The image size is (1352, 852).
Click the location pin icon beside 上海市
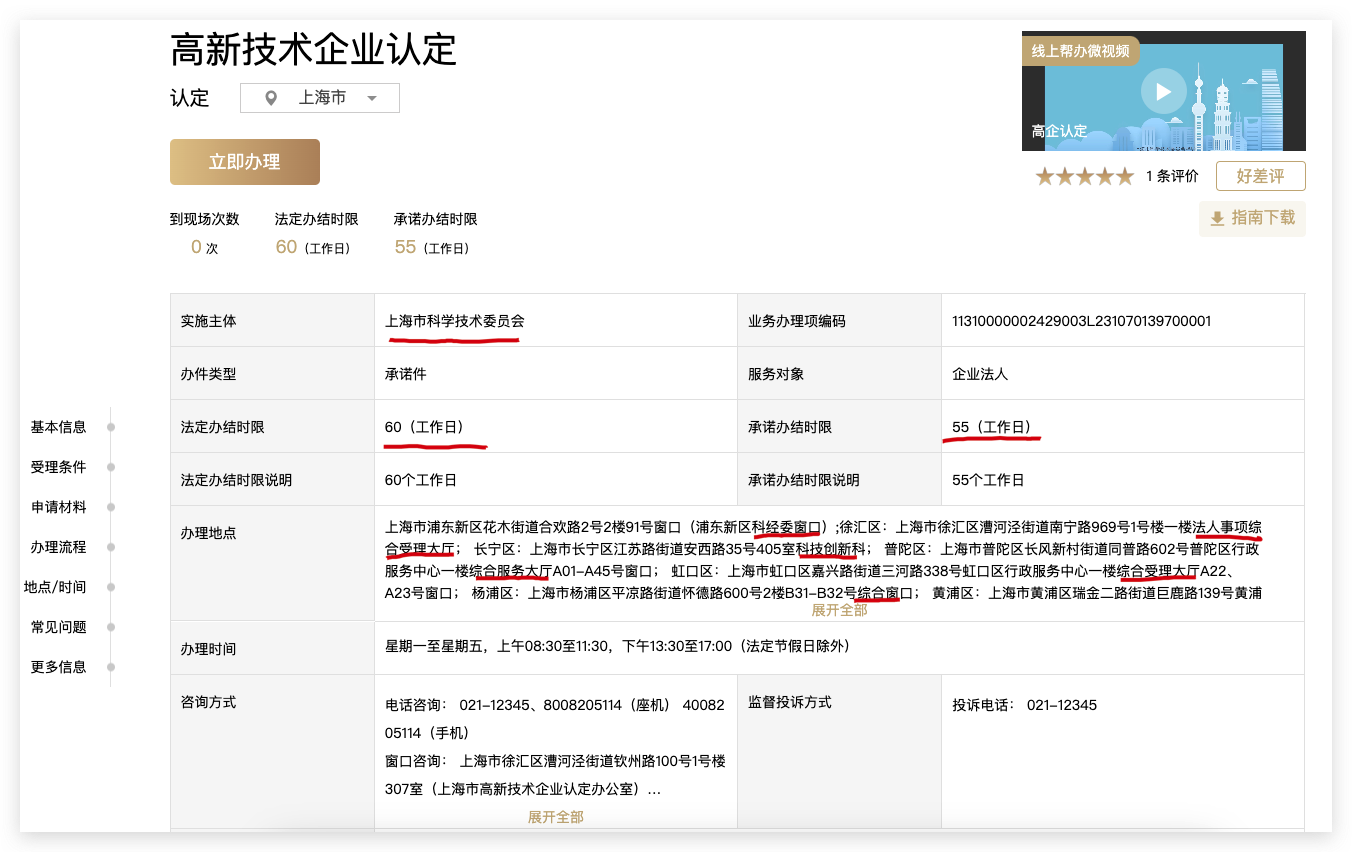coord(270,98)
